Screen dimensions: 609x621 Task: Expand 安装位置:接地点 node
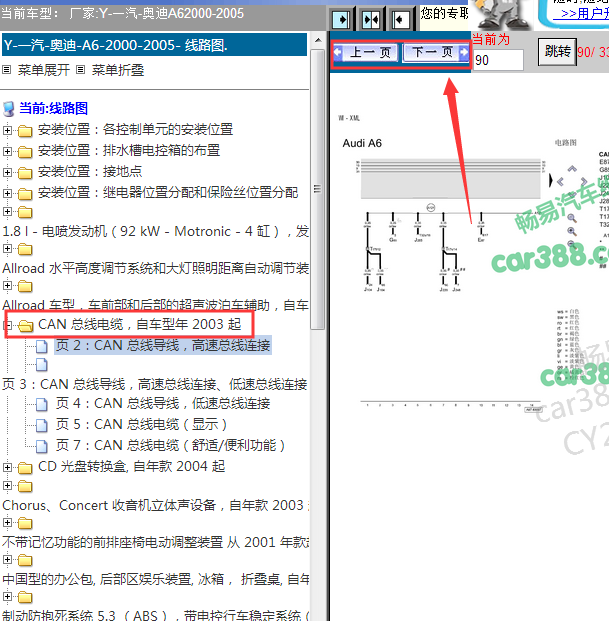pos(7,172)
